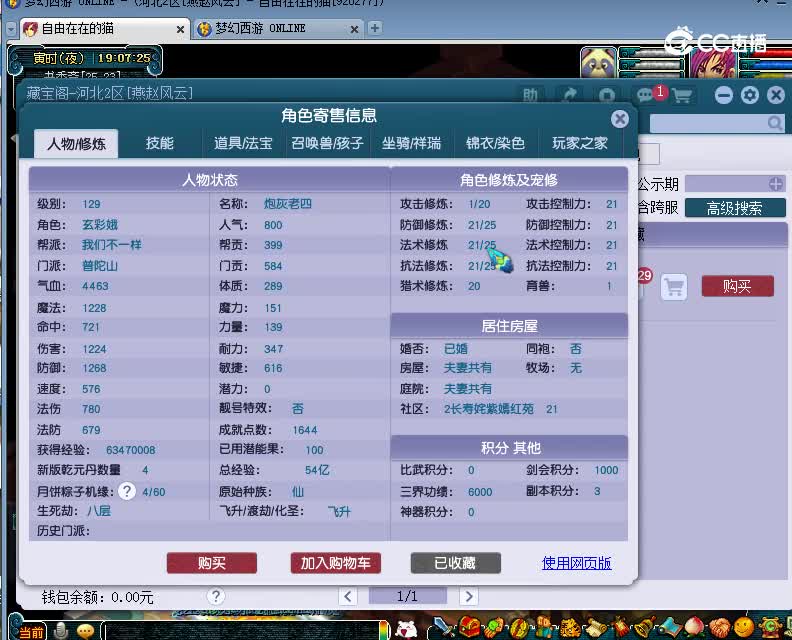Click 加入购物车 button
The height and width of the screenshot is (640, 792).
[x=335, y=563]
